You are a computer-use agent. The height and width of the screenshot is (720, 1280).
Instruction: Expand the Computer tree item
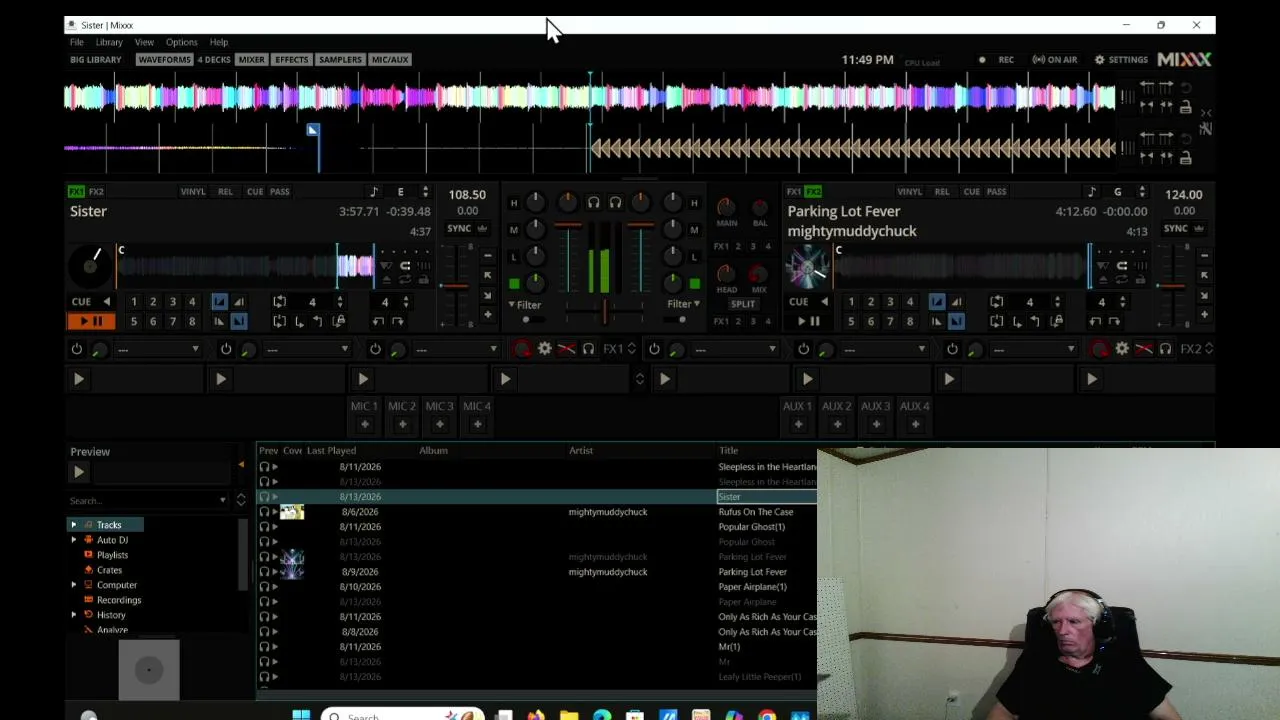click(x=73, y=585)
